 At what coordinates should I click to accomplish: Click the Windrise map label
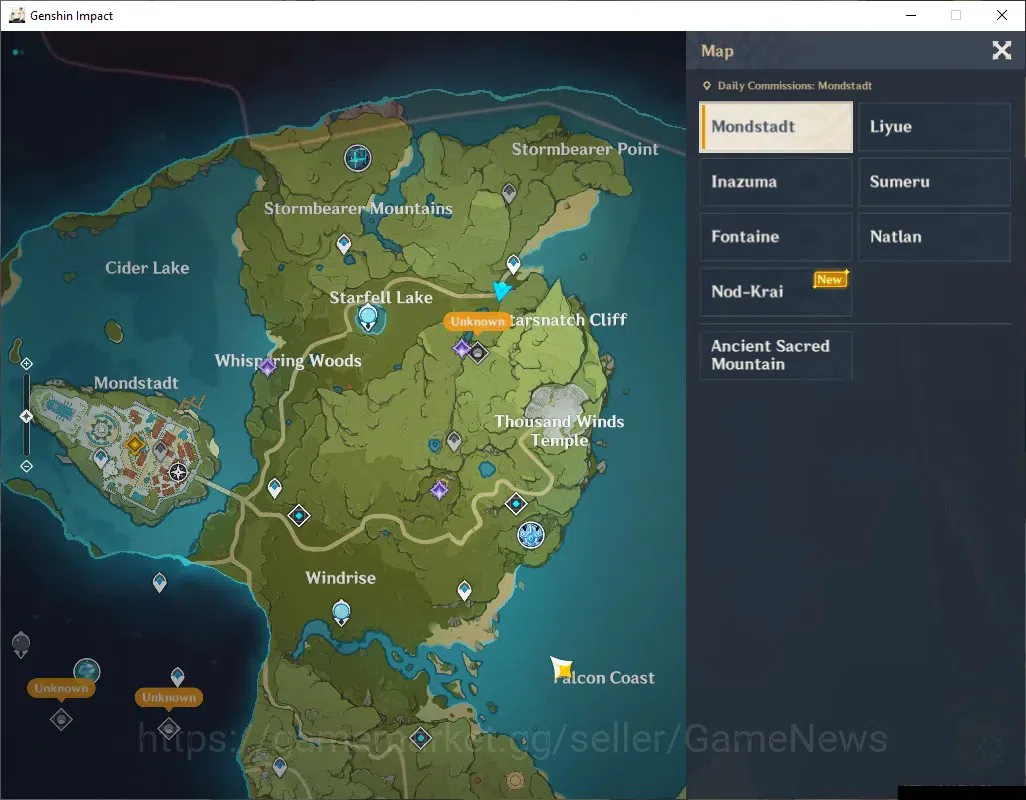(x=341, y=578)
